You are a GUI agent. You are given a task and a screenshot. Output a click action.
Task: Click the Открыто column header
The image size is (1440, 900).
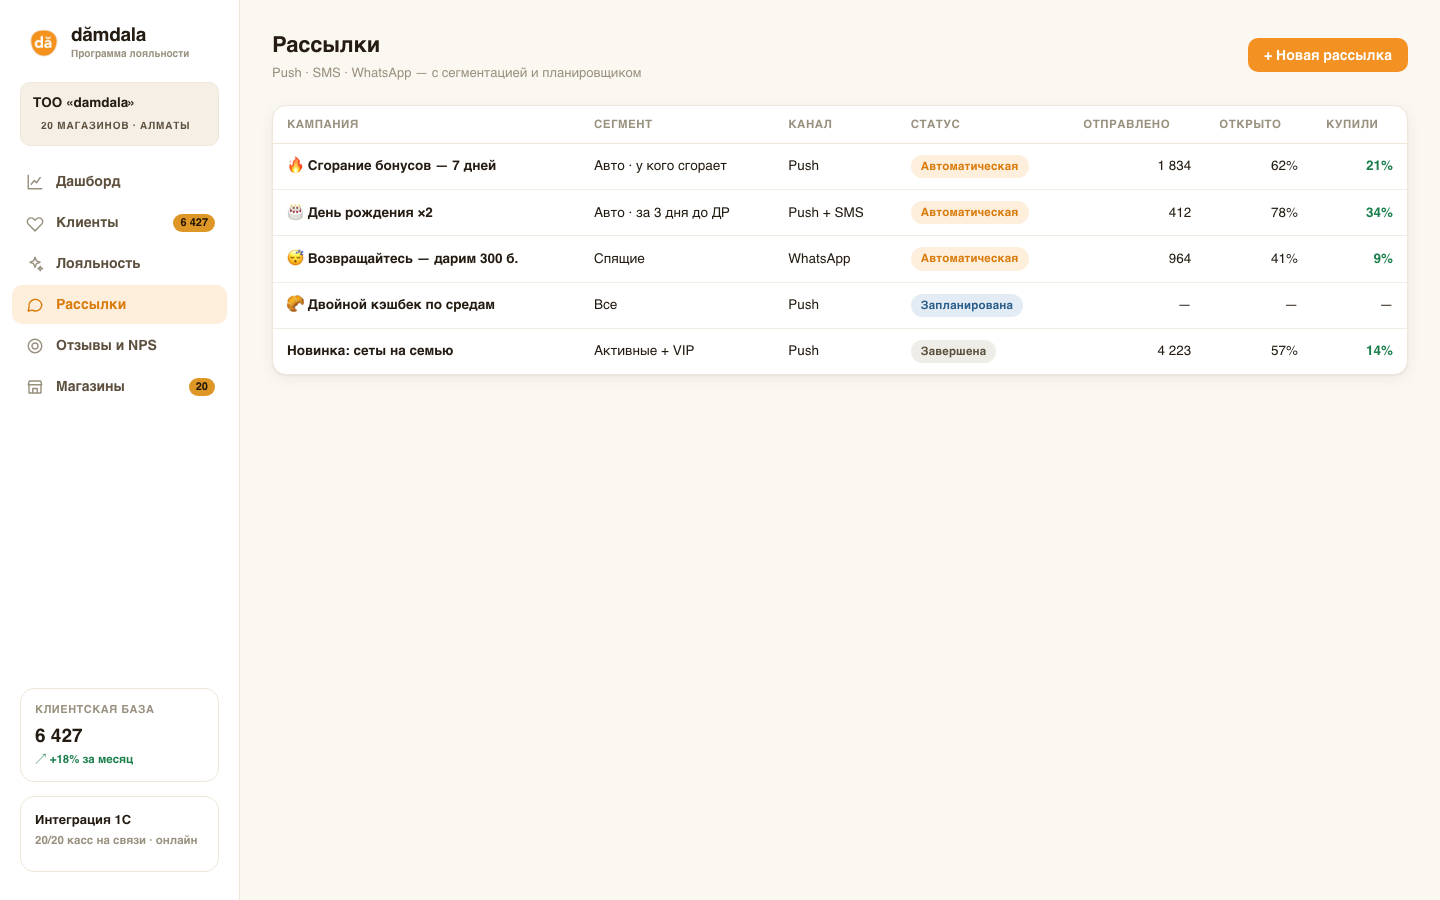click(x=1250, y=124)
